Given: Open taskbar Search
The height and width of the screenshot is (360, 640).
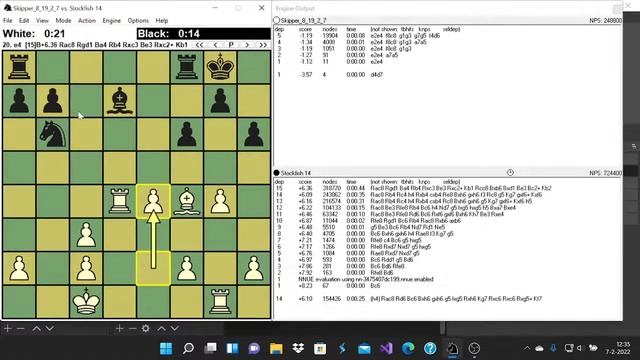Looking at the screenshot, I should click(x=188, y=349).
